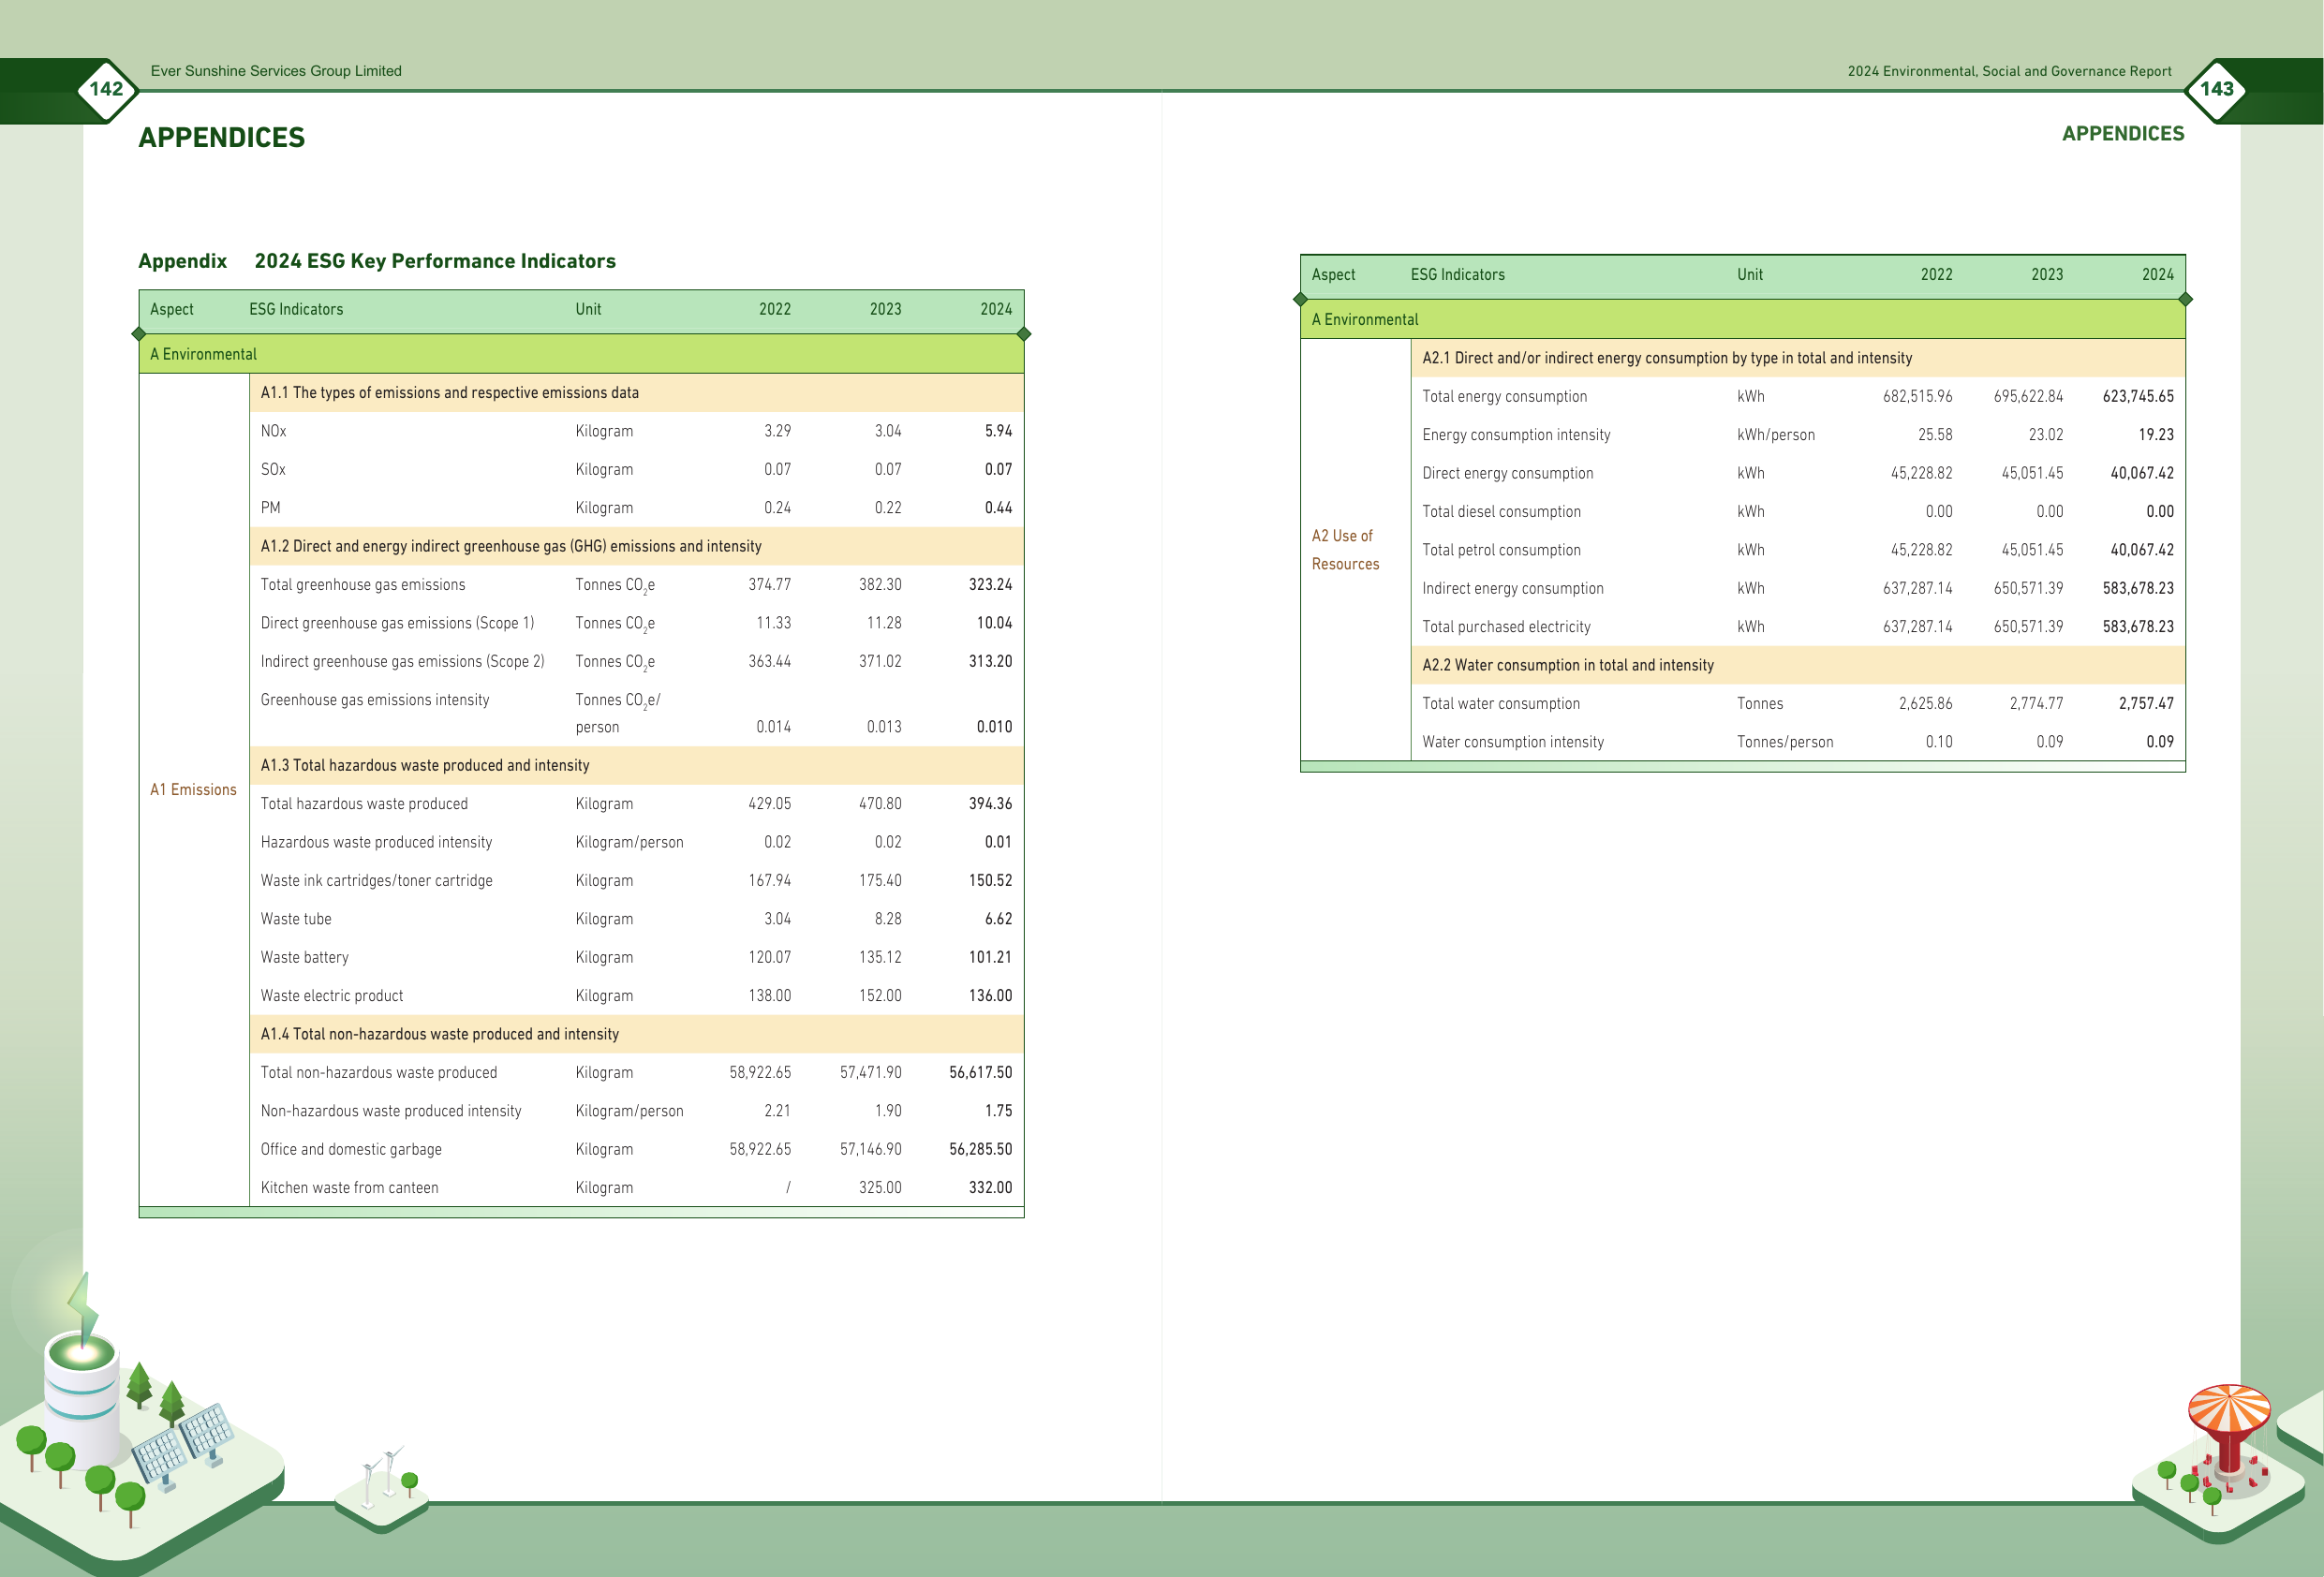This screenshot has width=2324, height=1577.
Task: Click the 'A2 Use of Resources' aspect label
Action: pyautogui.click(x=1345, y=550)
